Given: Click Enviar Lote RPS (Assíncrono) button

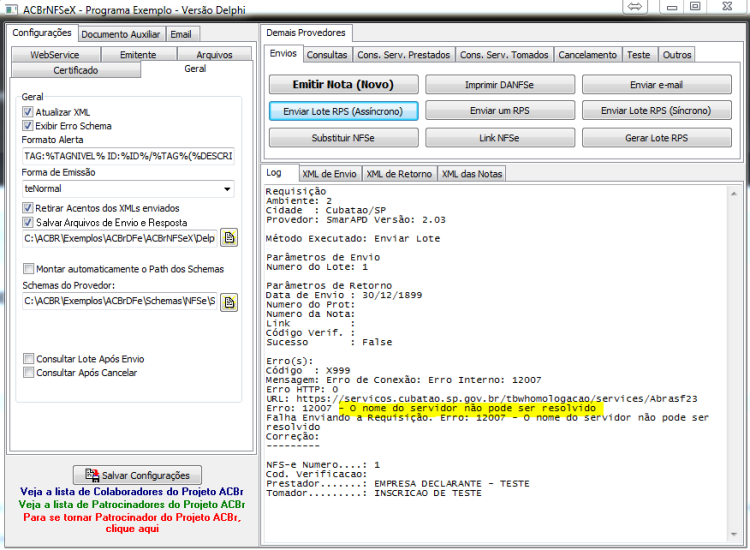Looking at the screenshot, I should pyautogui.click(x=343, y=111).
